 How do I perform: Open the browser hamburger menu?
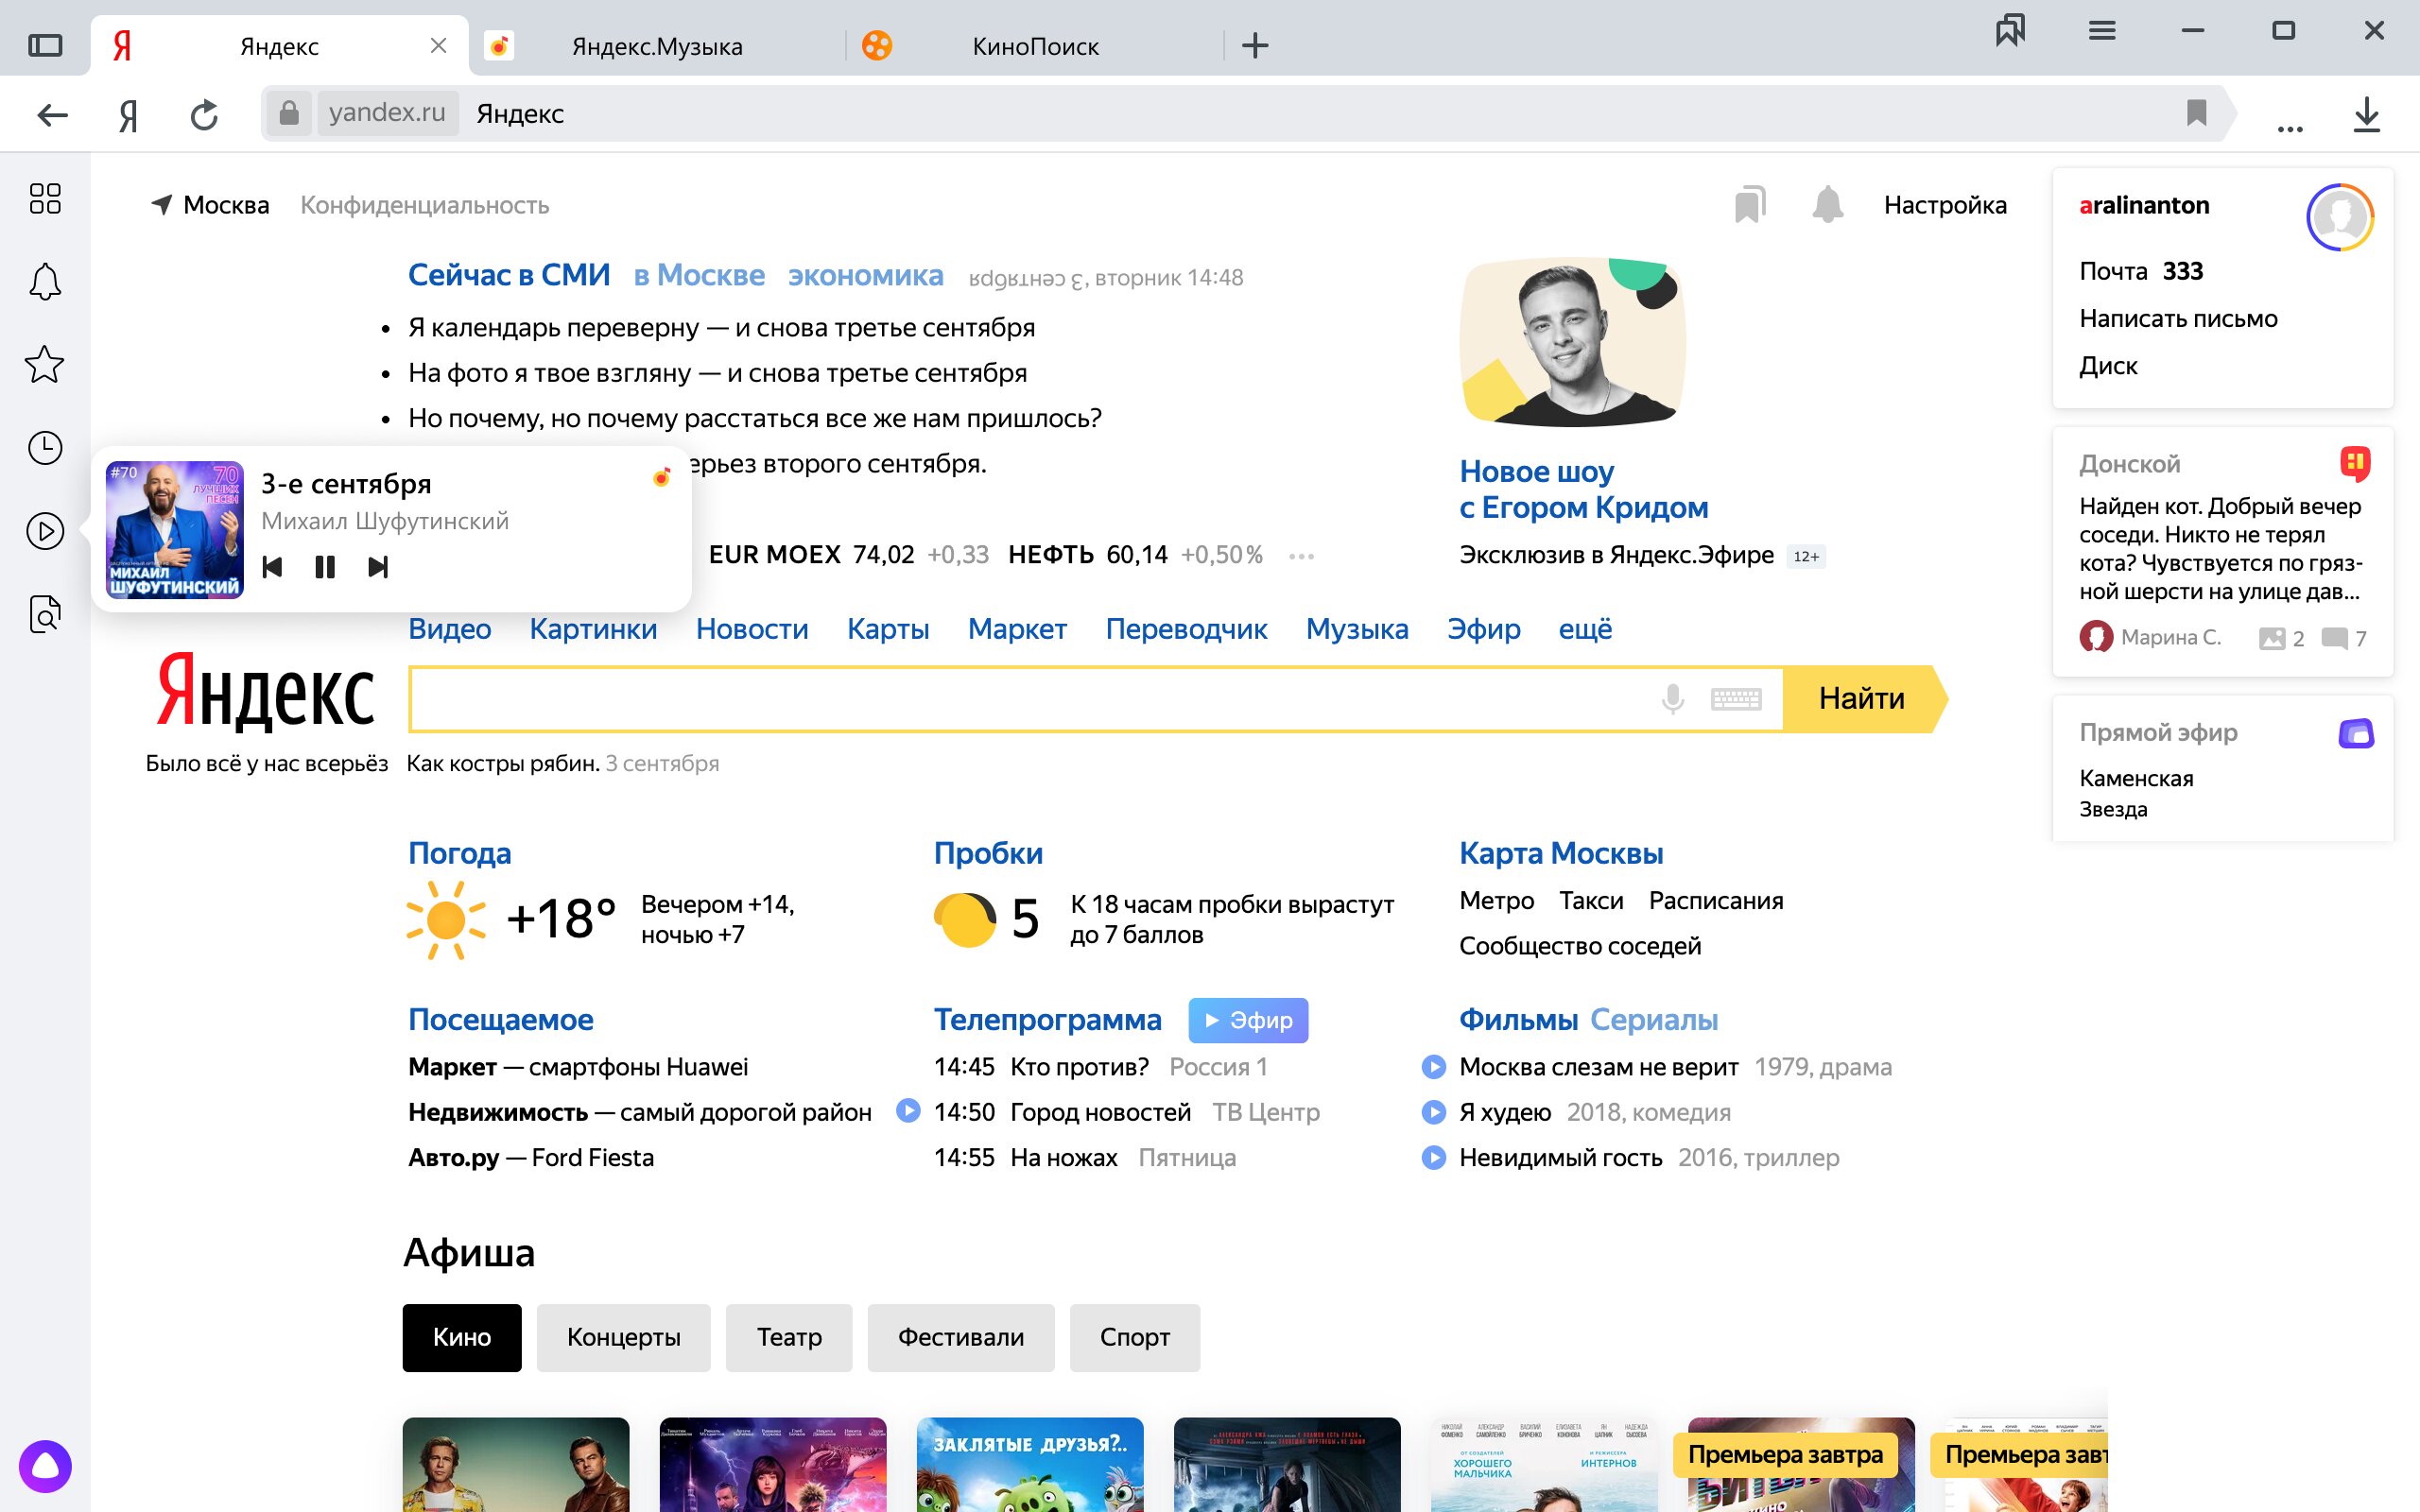coord(2102,31)
